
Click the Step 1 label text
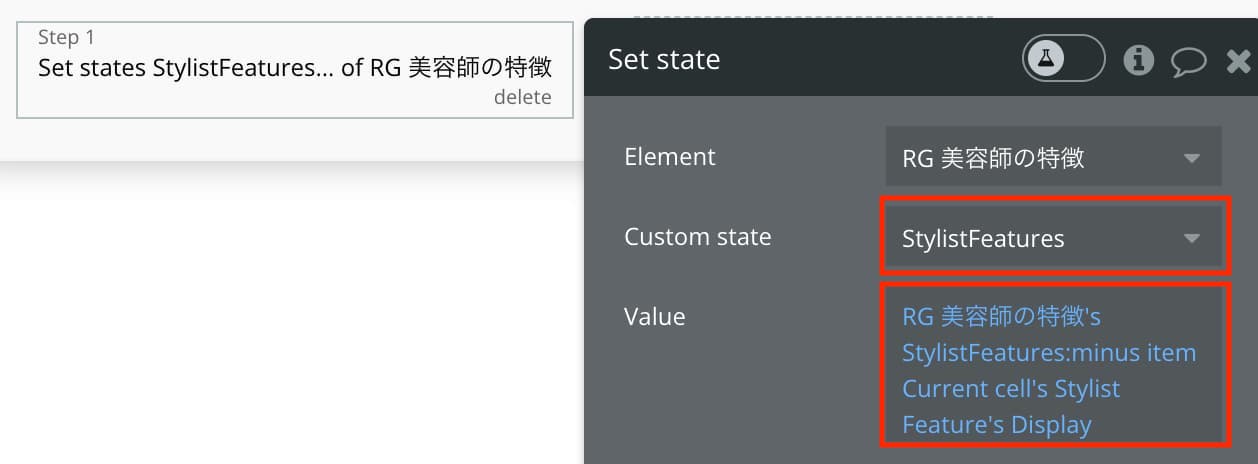[66, 38]
